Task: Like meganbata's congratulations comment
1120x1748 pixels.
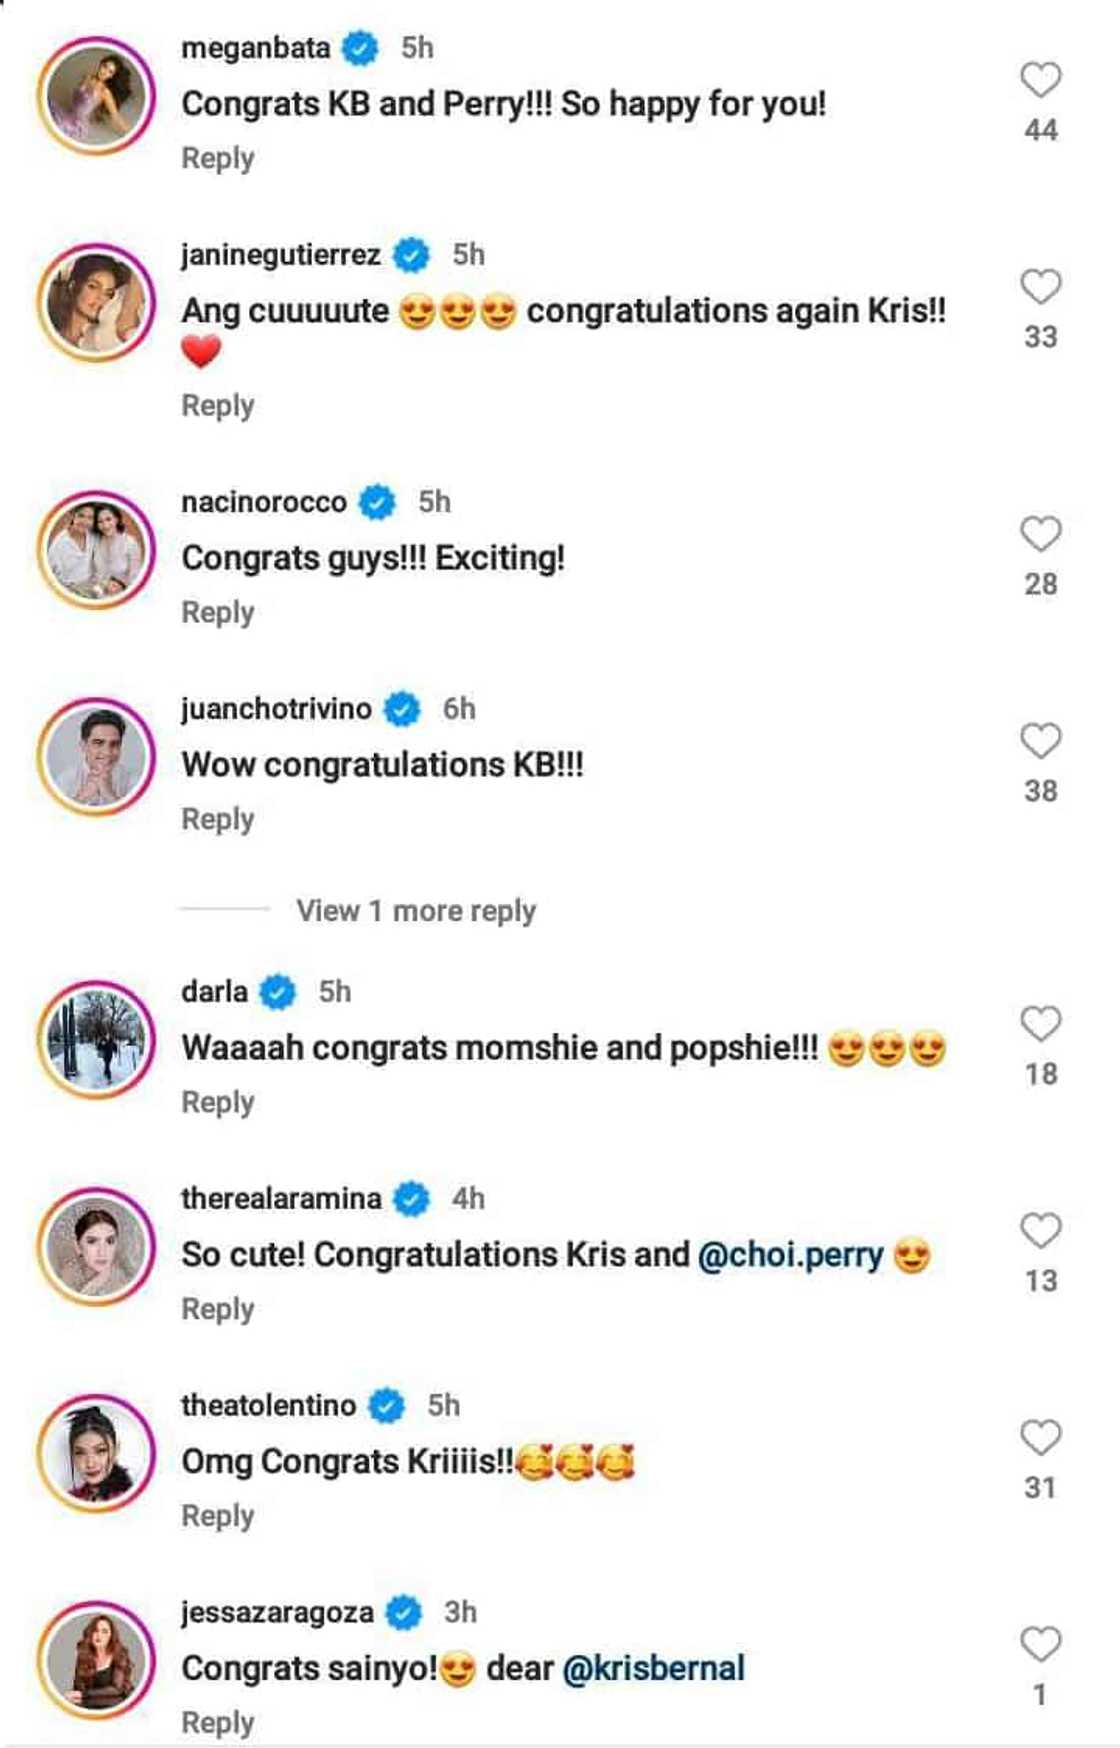Action: point(1040,80)
